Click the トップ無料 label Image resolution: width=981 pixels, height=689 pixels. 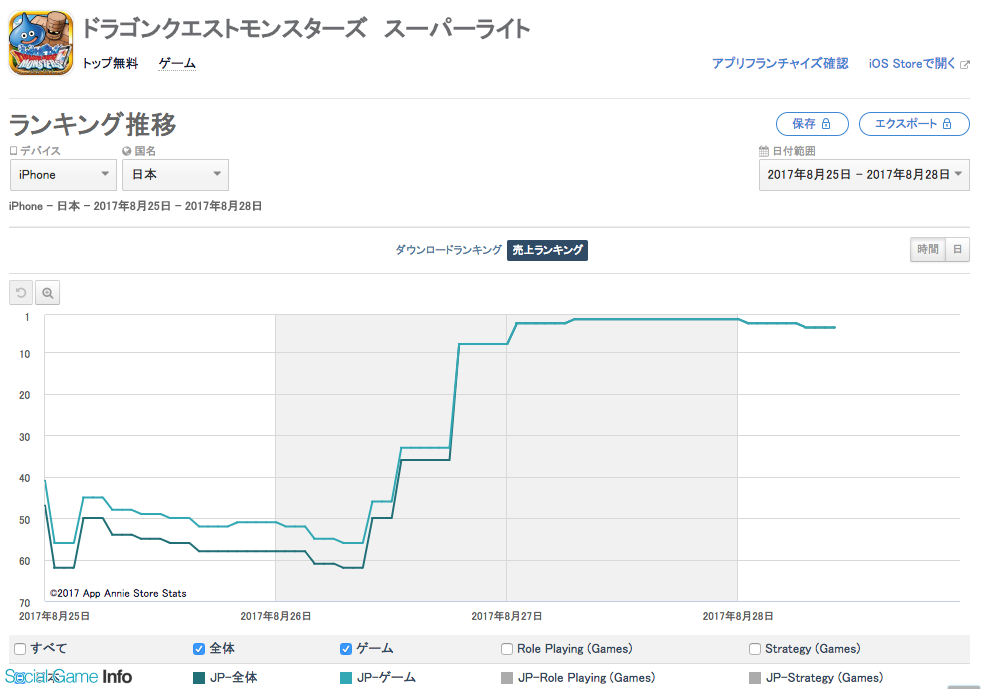pos(110,63)
